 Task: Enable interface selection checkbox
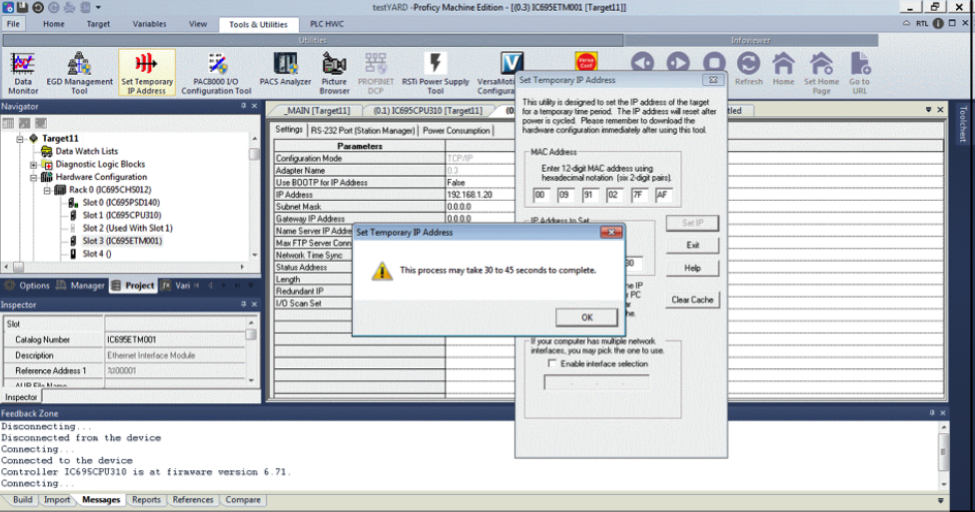(x=552, y=363)
